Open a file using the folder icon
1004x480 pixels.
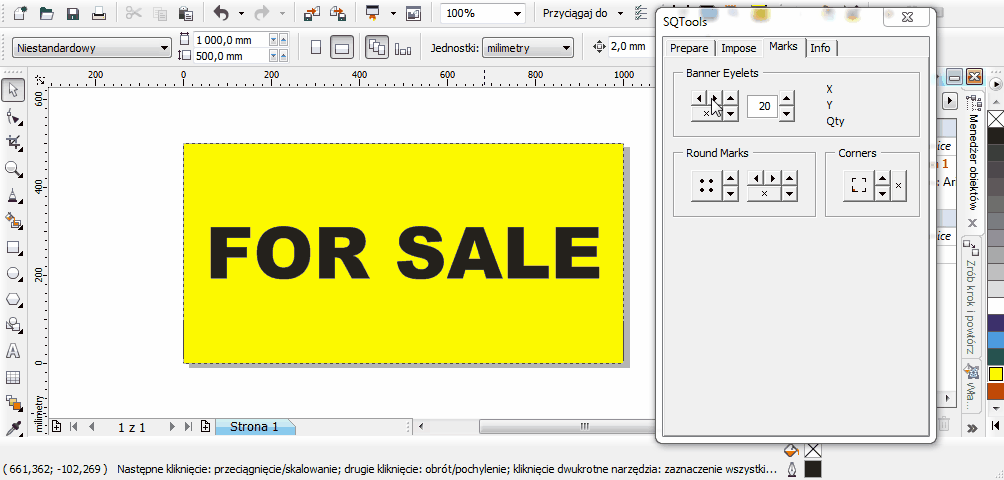47,13
